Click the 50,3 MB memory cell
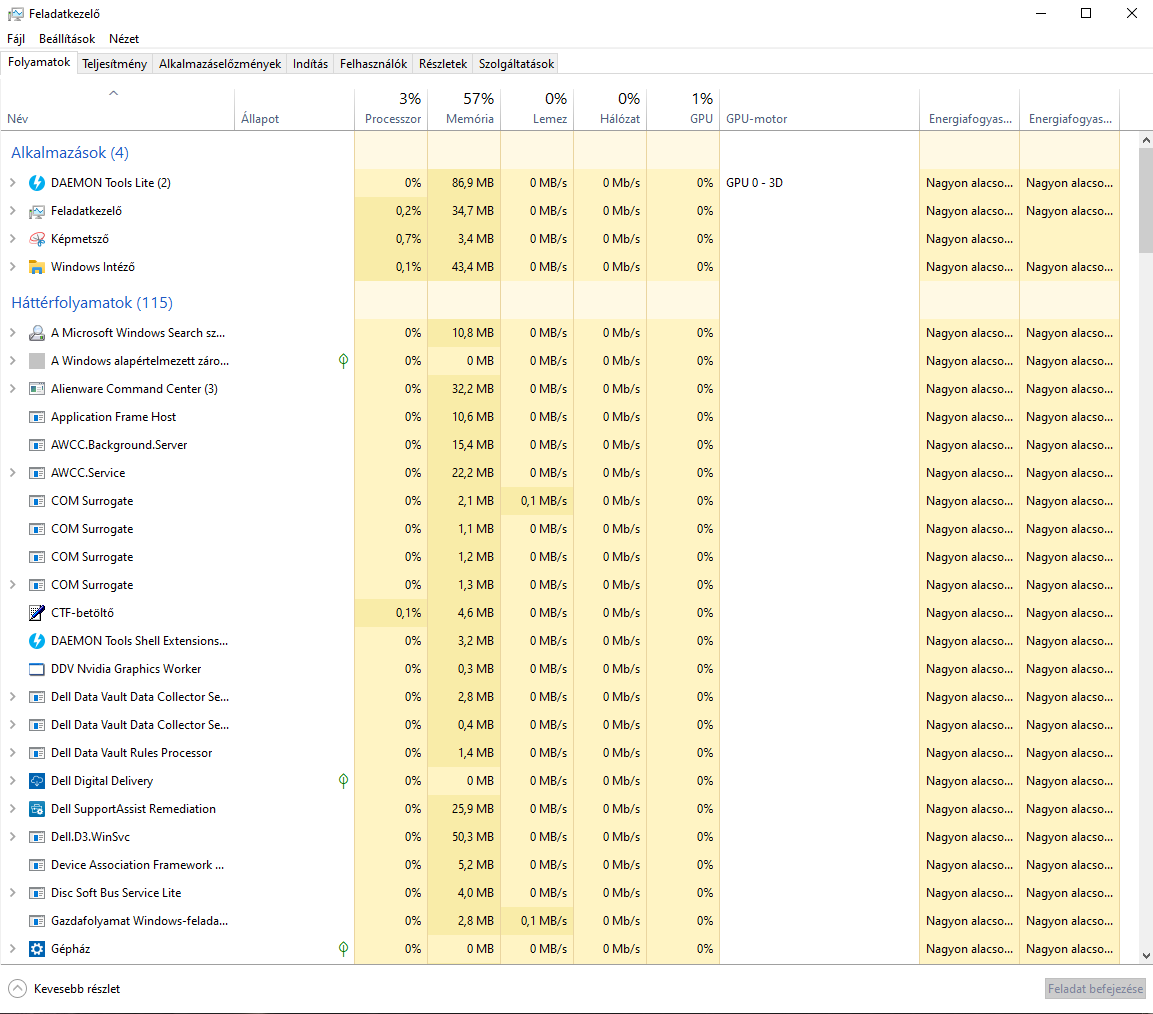Screen dimensions: 1153x1014 pyautogui.click(x=464, y=837)
